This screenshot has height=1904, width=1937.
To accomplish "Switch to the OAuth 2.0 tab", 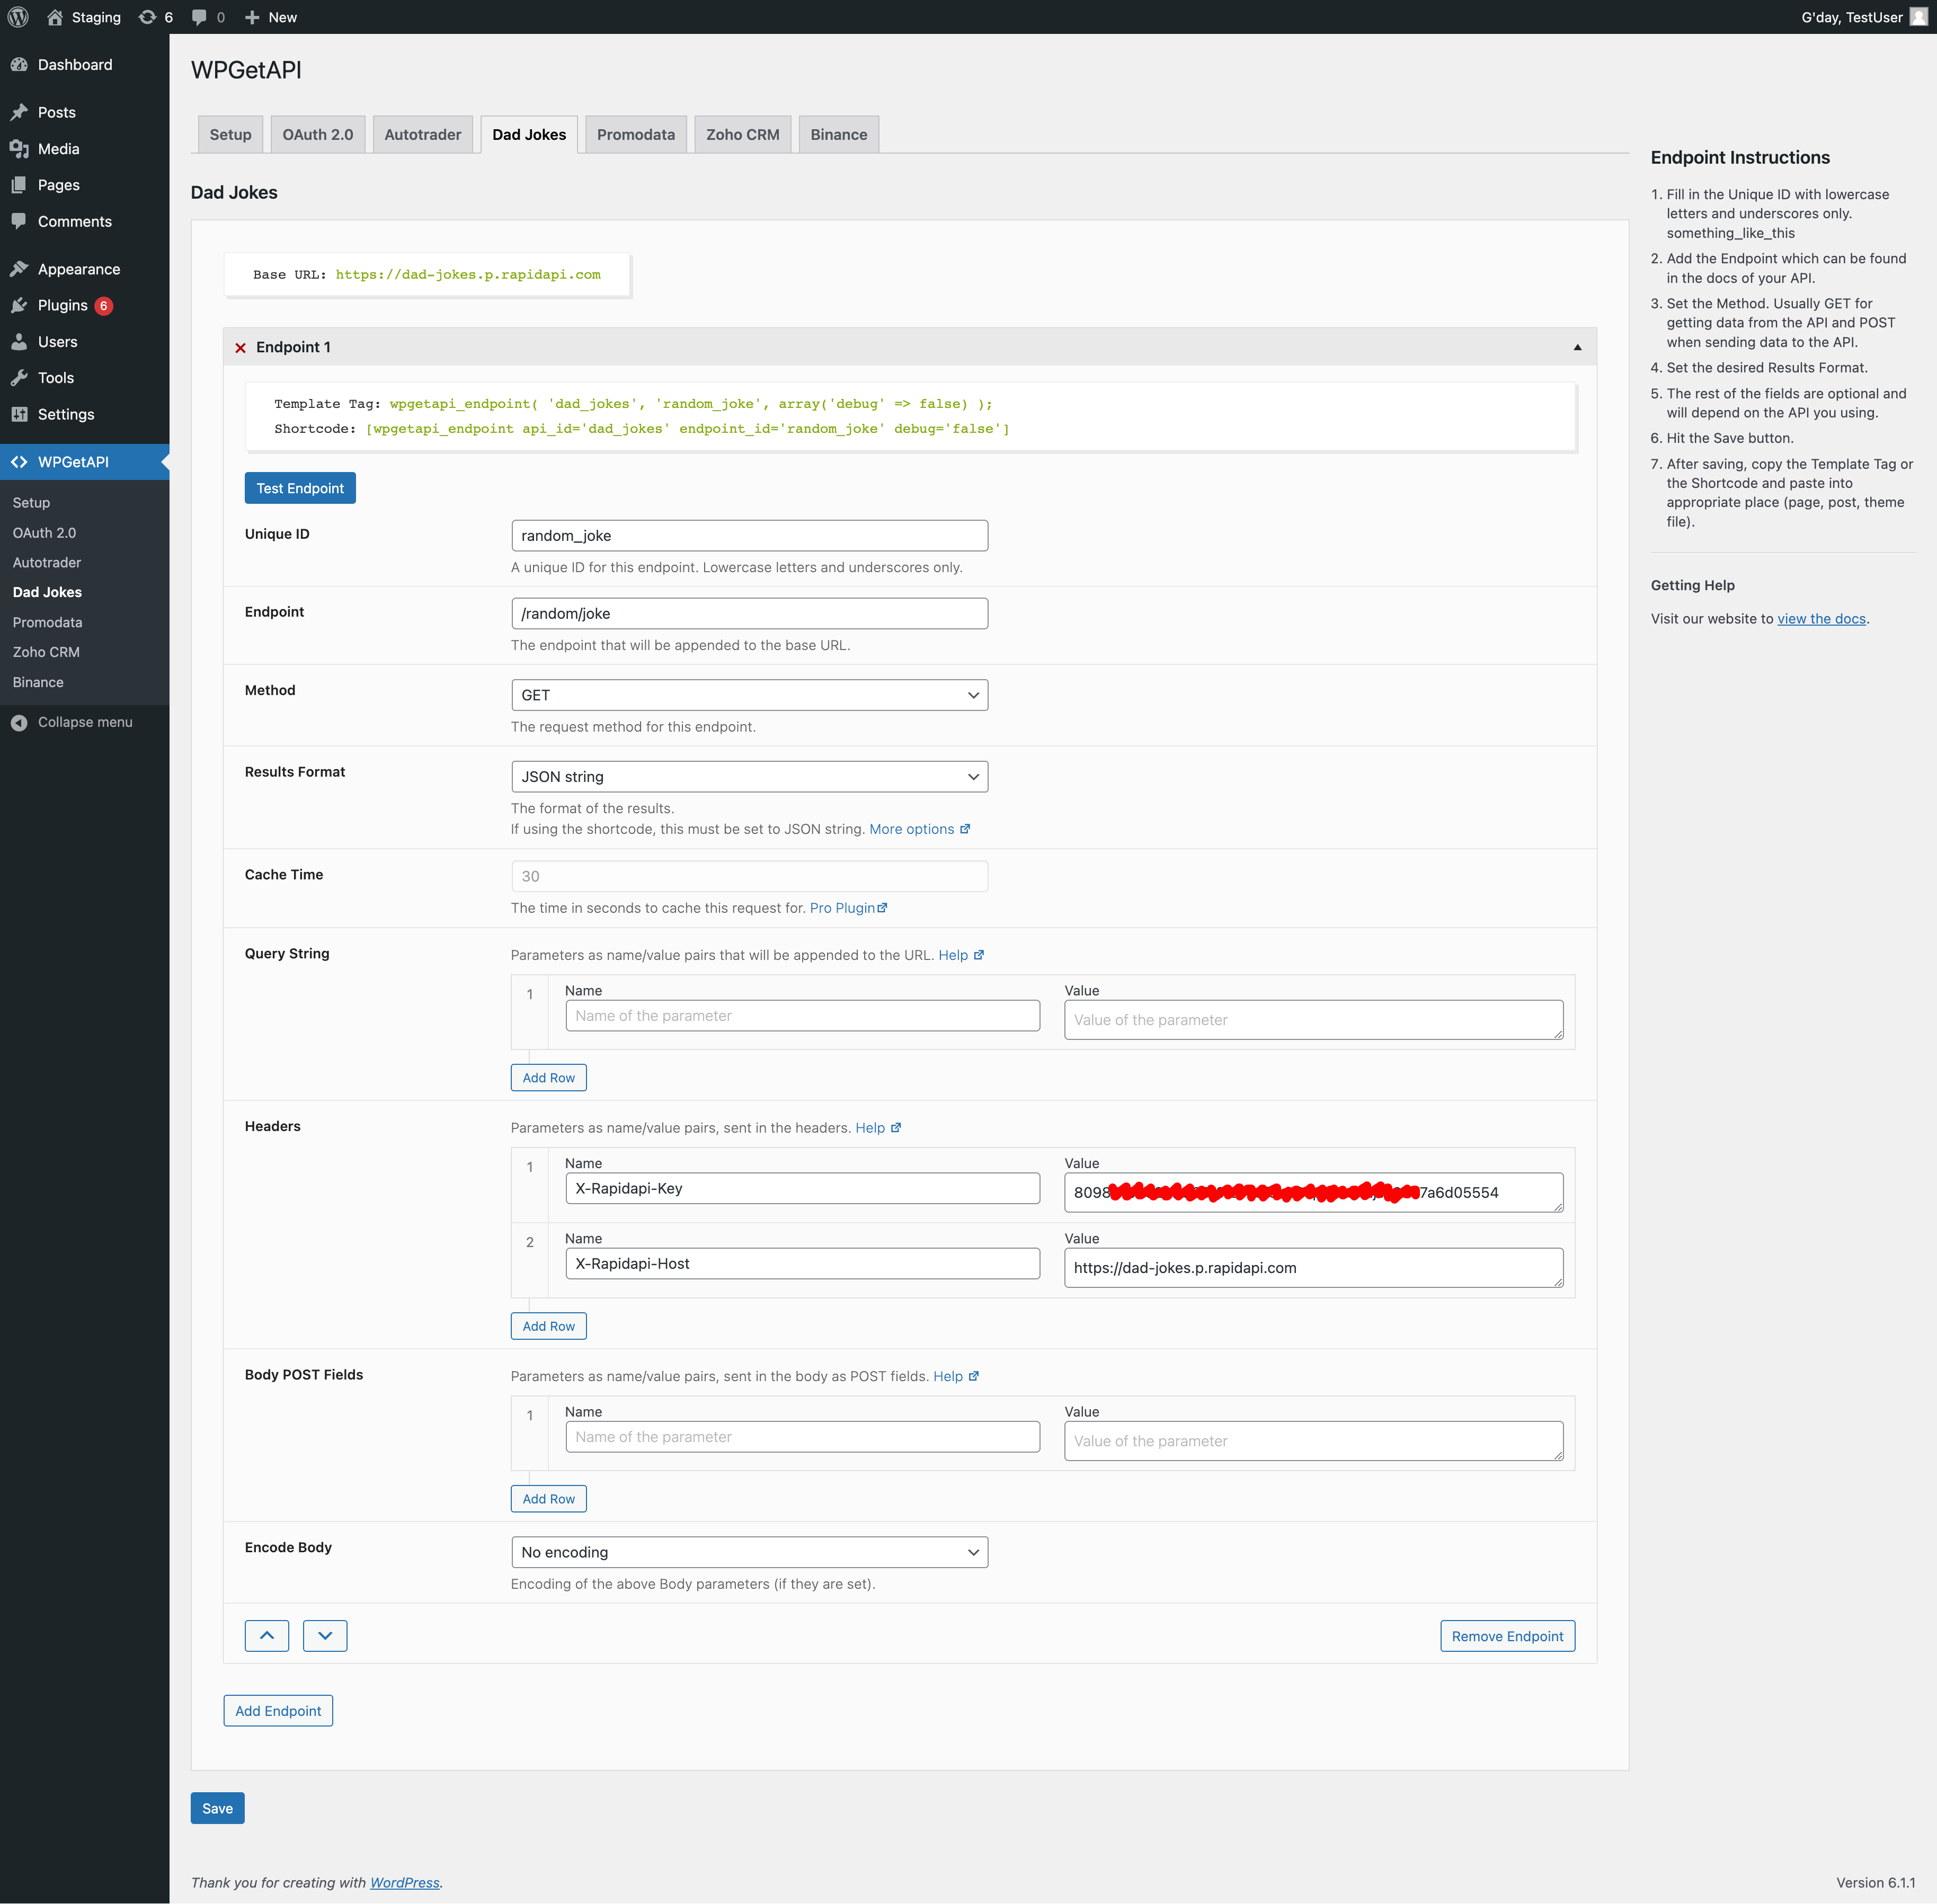I will coord(318,135).
